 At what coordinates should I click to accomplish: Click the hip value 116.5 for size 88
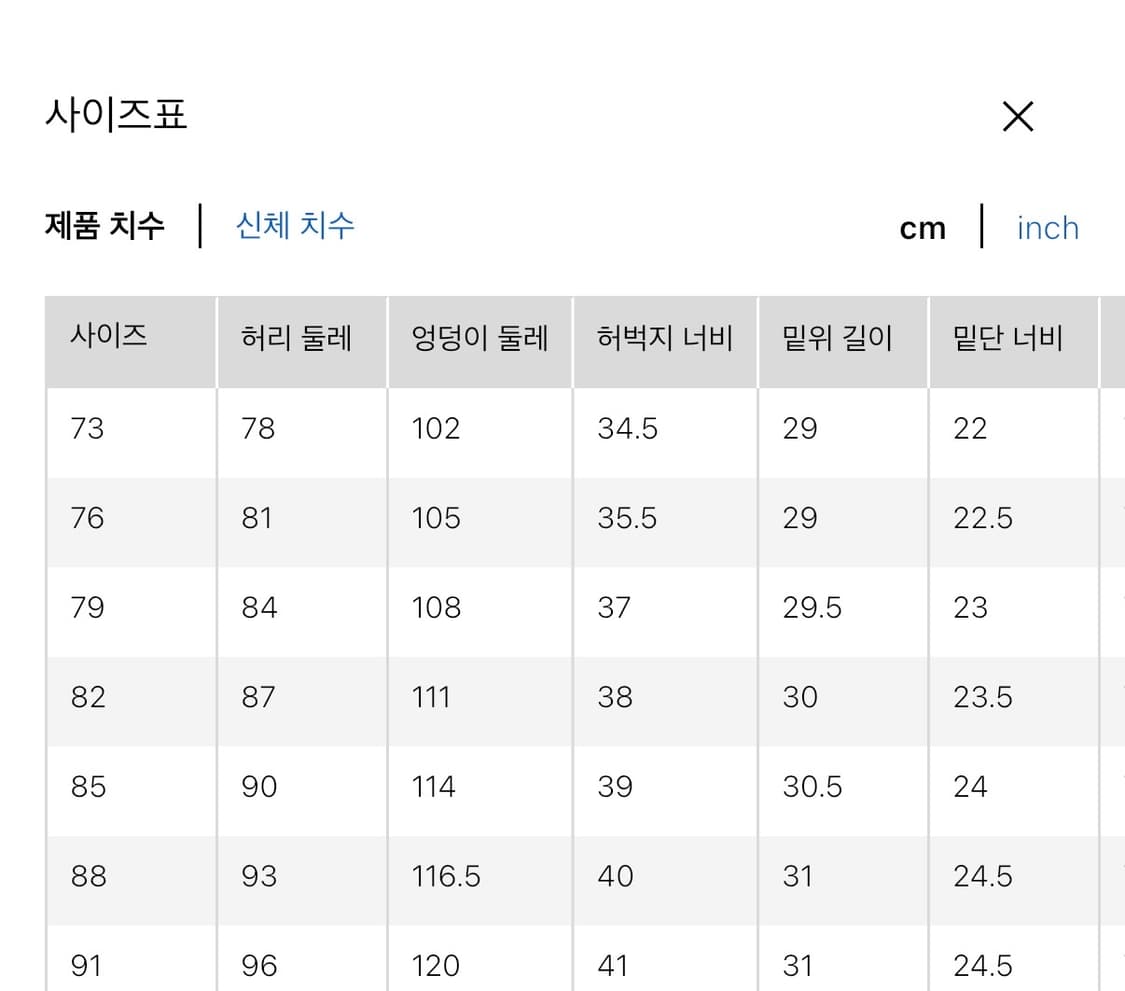[438, 877]
